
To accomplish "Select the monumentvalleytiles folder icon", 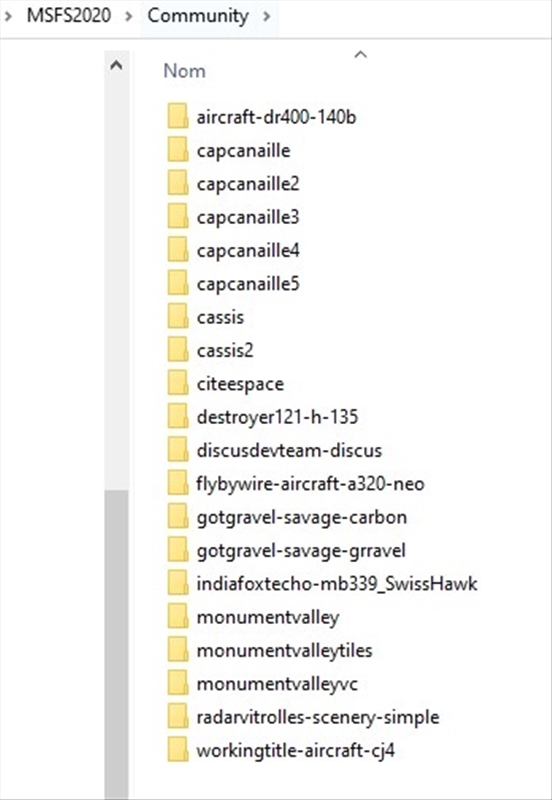I will [x=178, y=650].
